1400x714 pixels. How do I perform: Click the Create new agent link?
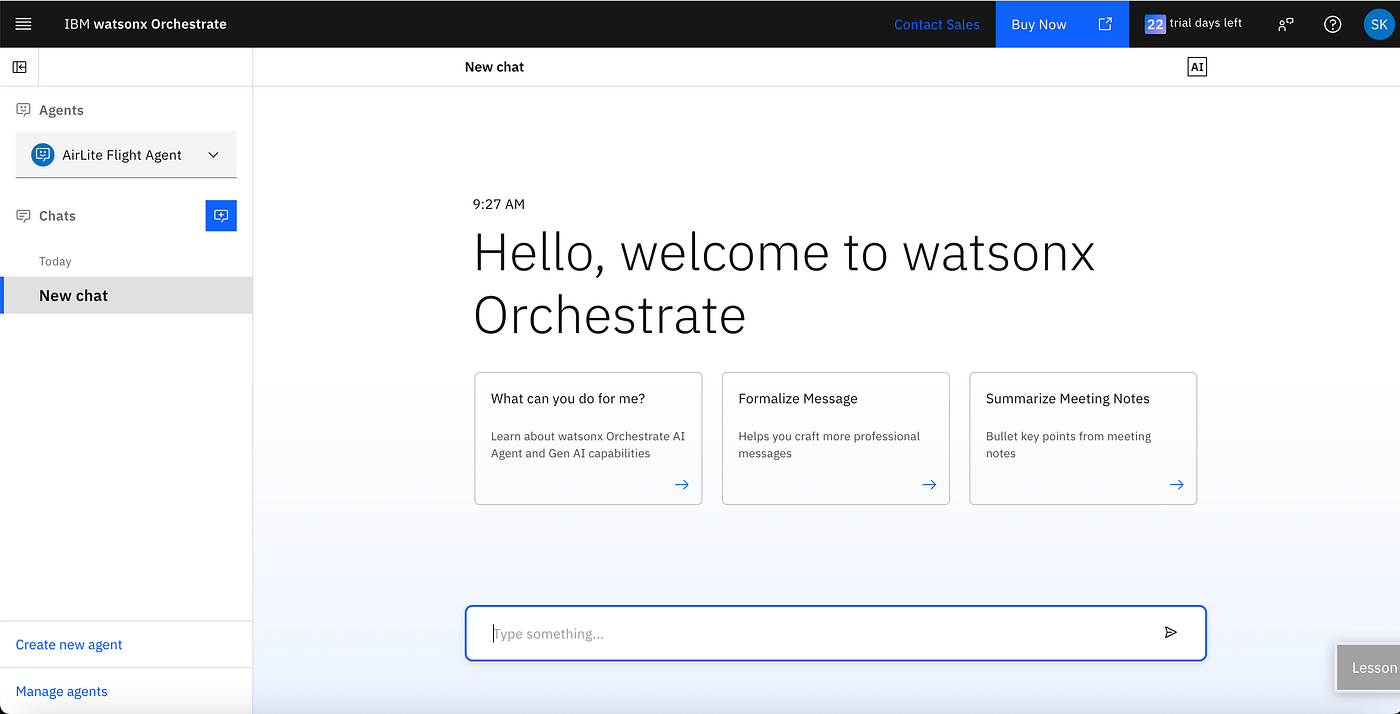pyautogui.click(x=69, y=645)
